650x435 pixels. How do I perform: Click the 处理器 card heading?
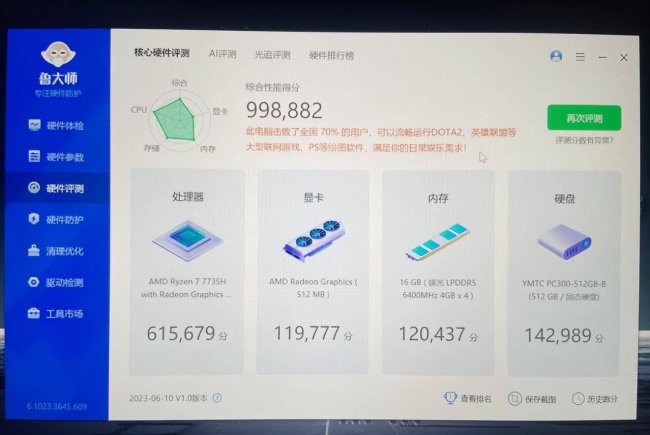pos(188,197)
